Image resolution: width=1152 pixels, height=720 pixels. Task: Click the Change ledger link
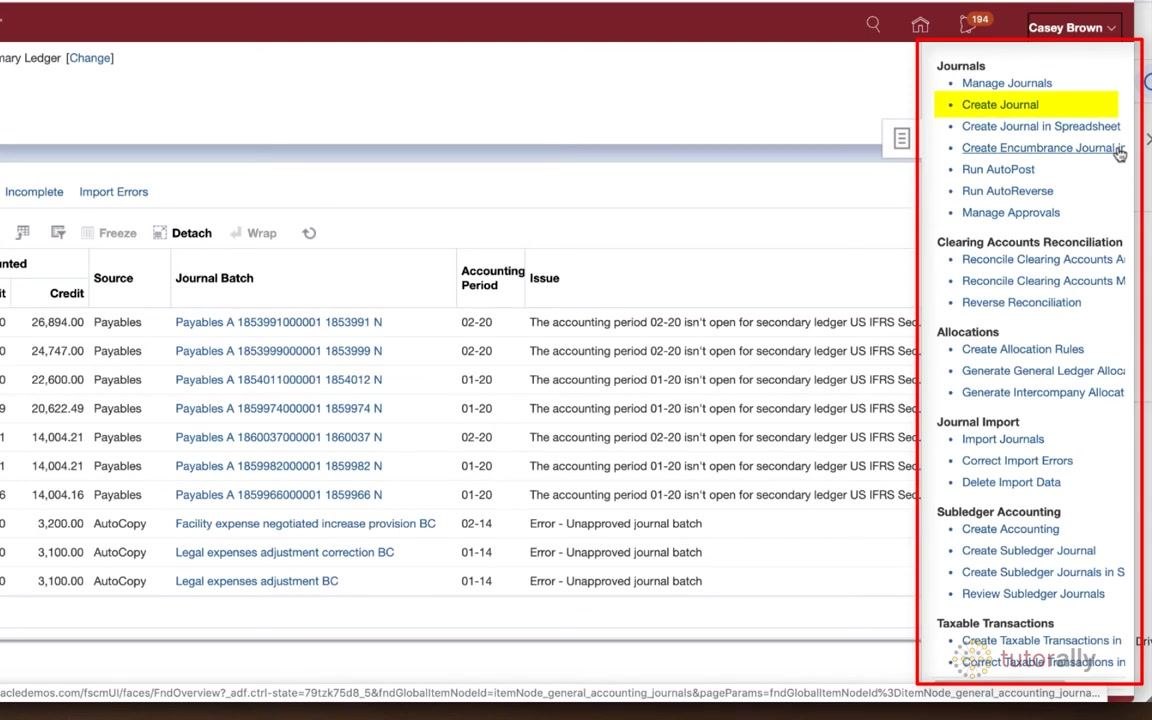pos(90,58)
